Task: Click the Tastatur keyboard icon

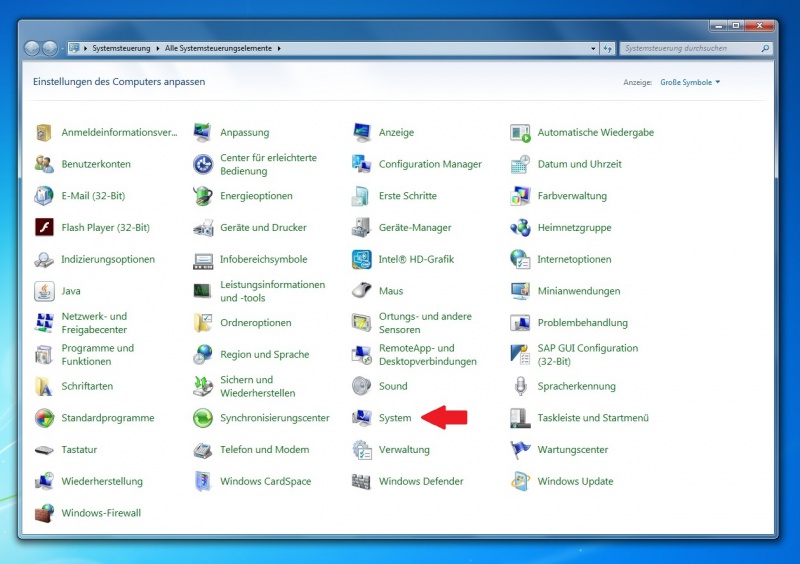Action: tap(44, 450)
